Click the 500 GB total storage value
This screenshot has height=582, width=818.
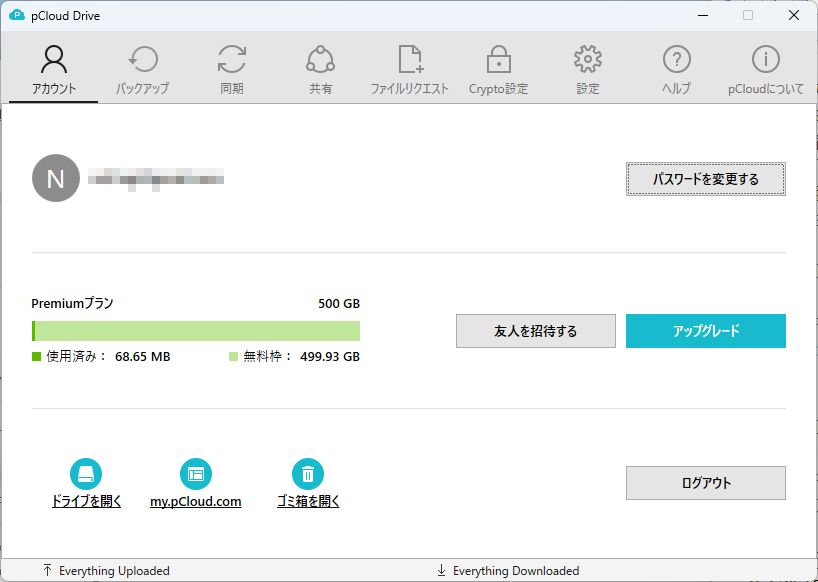point(339,304)
